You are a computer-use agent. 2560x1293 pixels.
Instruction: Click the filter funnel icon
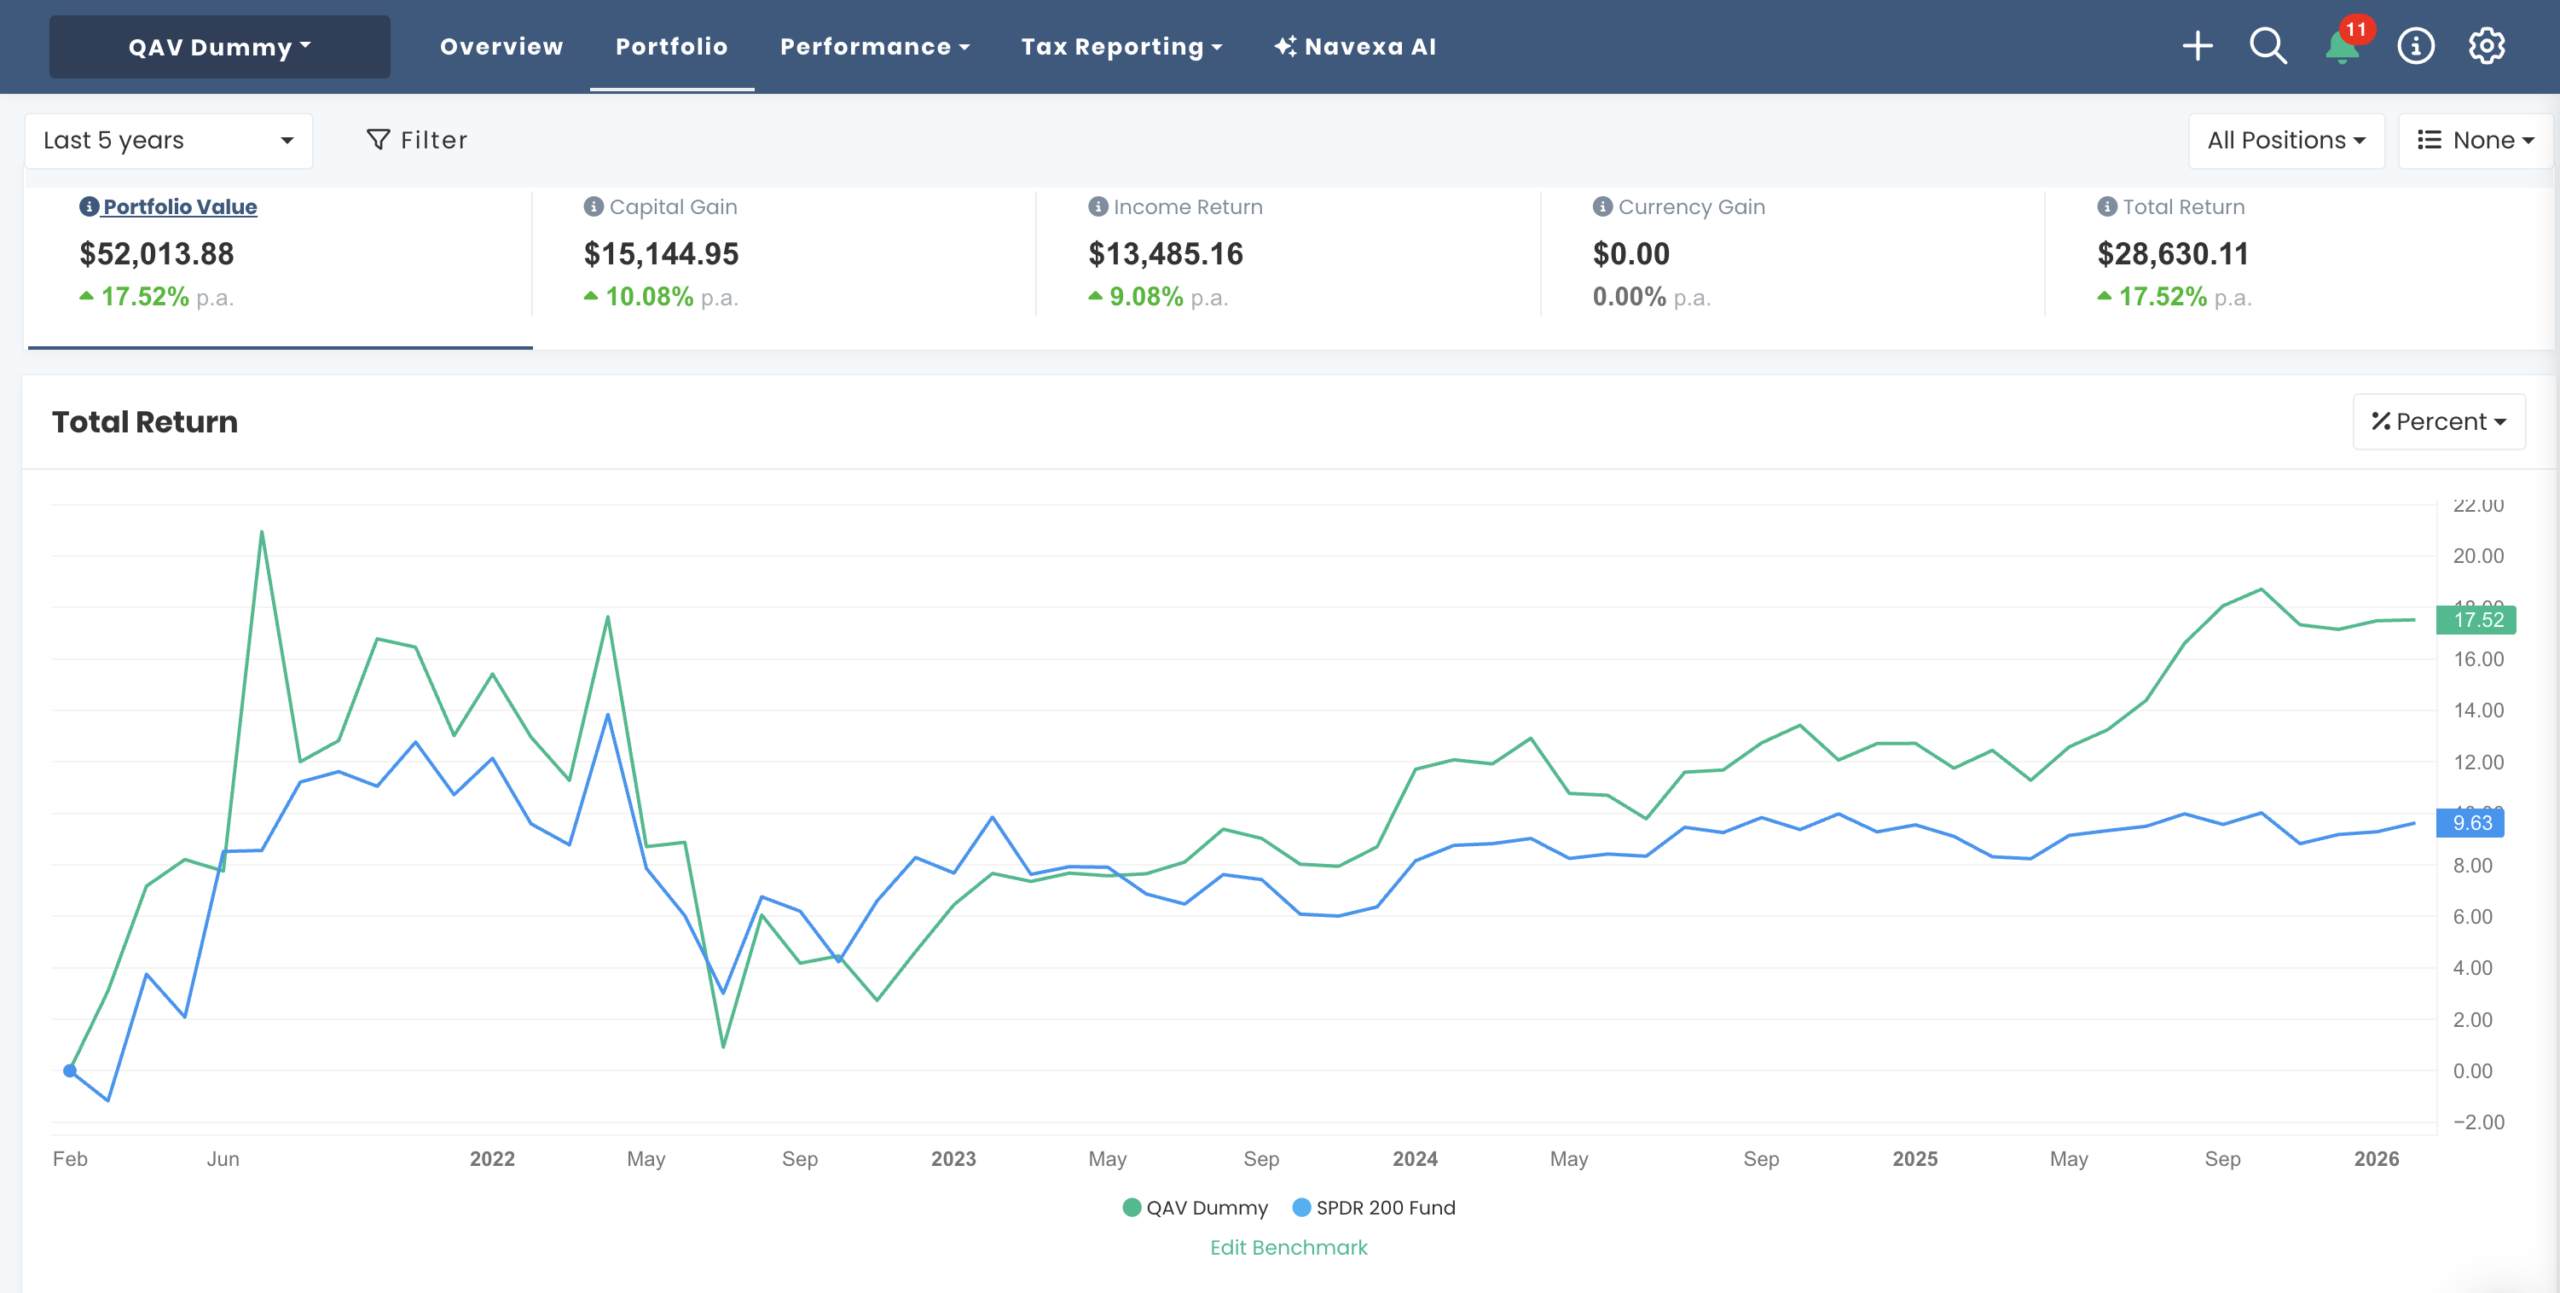(x=378, y=140)
